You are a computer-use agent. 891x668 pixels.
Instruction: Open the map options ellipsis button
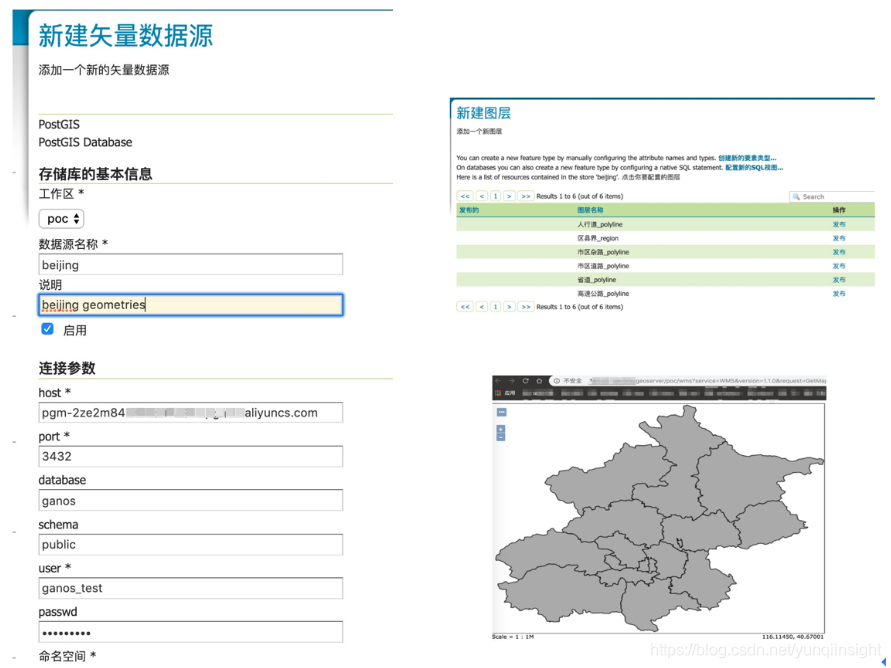coord(501,412)
